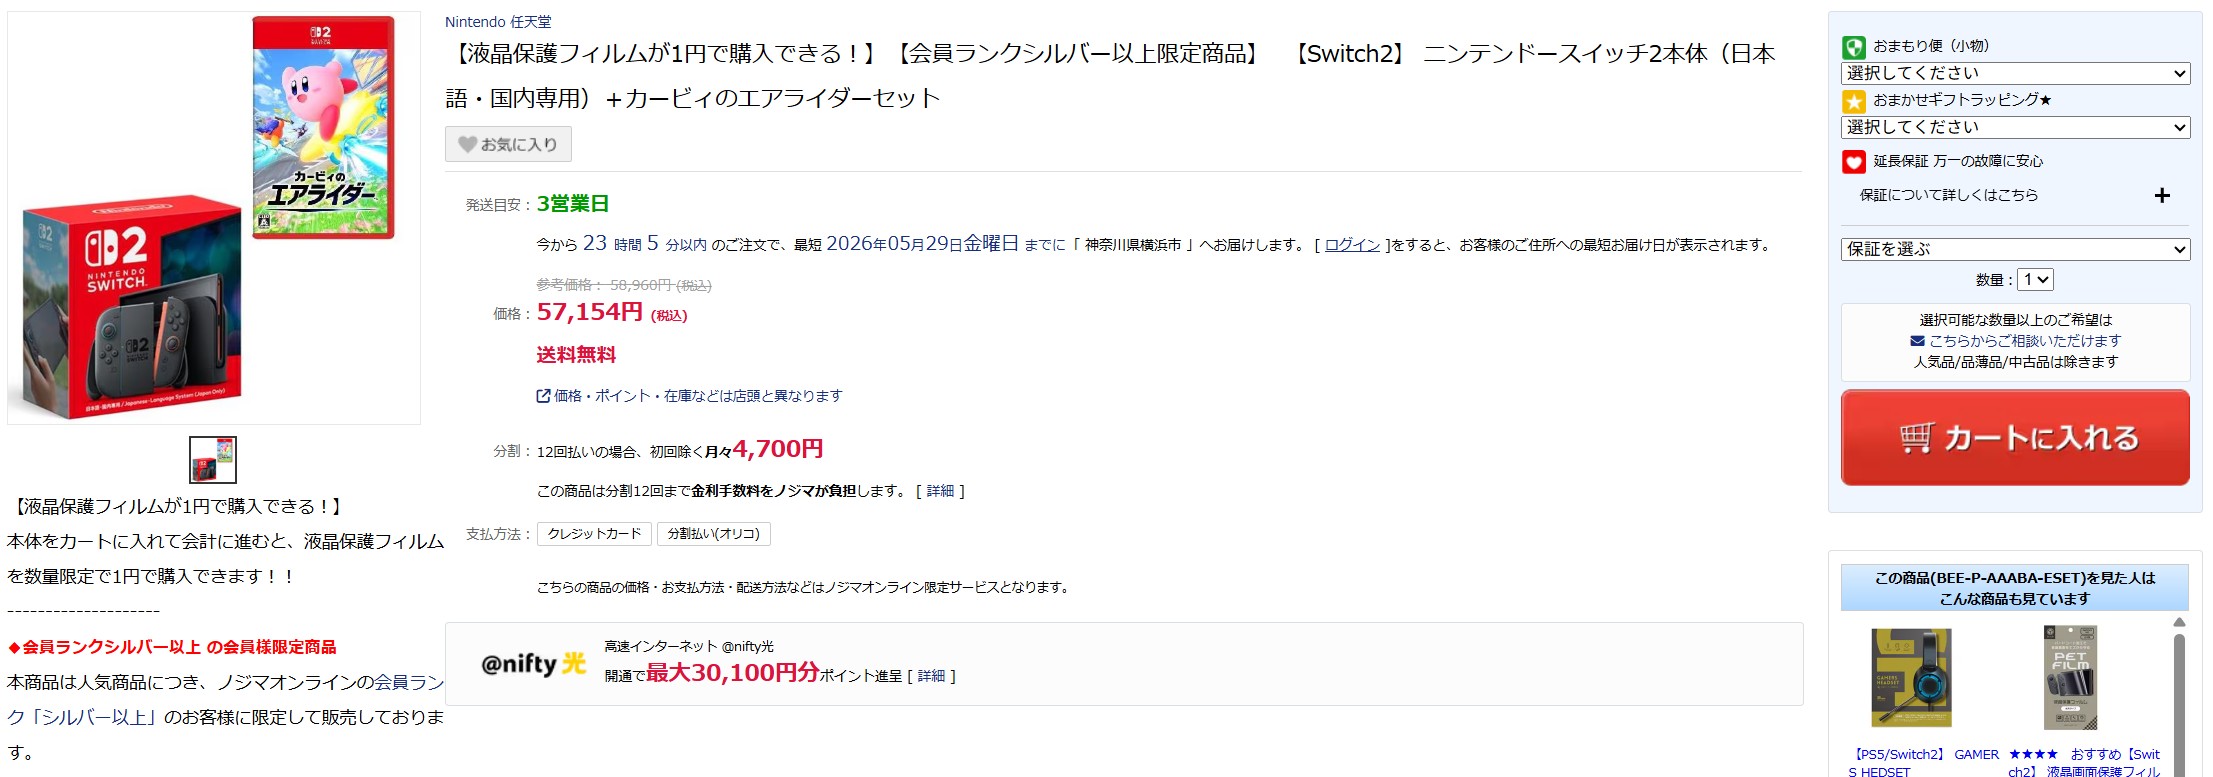The image size is (2213, 777).
Task: Click the お気に入り favorite button
Action: pos(508,144)
